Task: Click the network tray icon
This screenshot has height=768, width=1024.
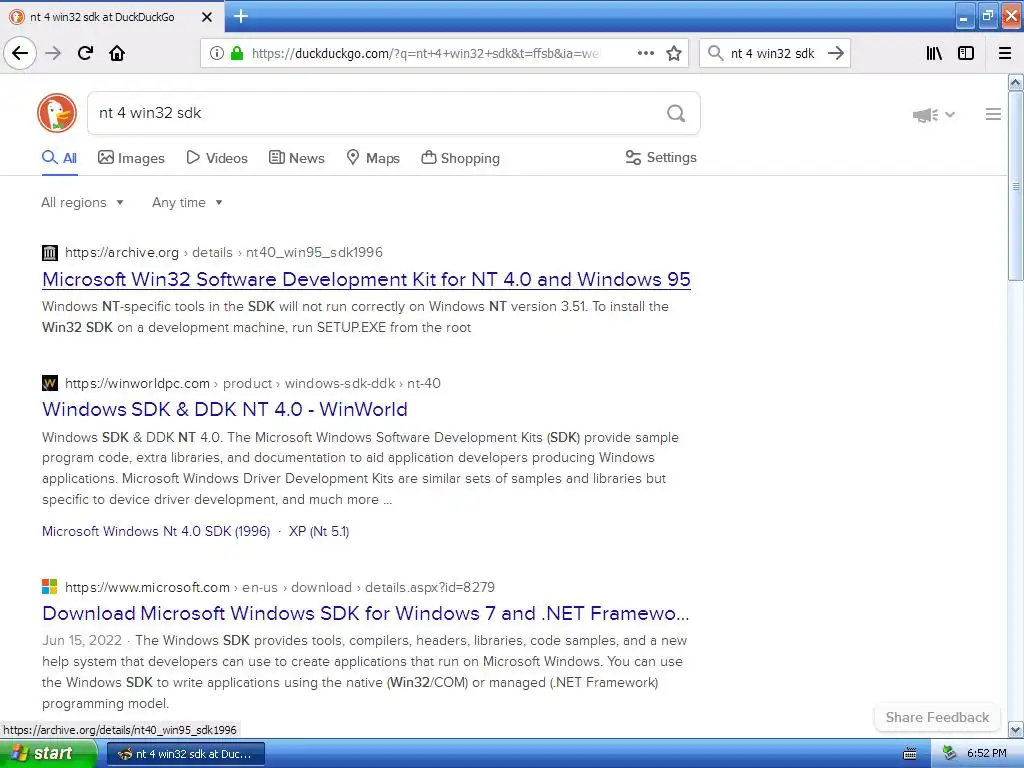Action: [x=949, y=754]
